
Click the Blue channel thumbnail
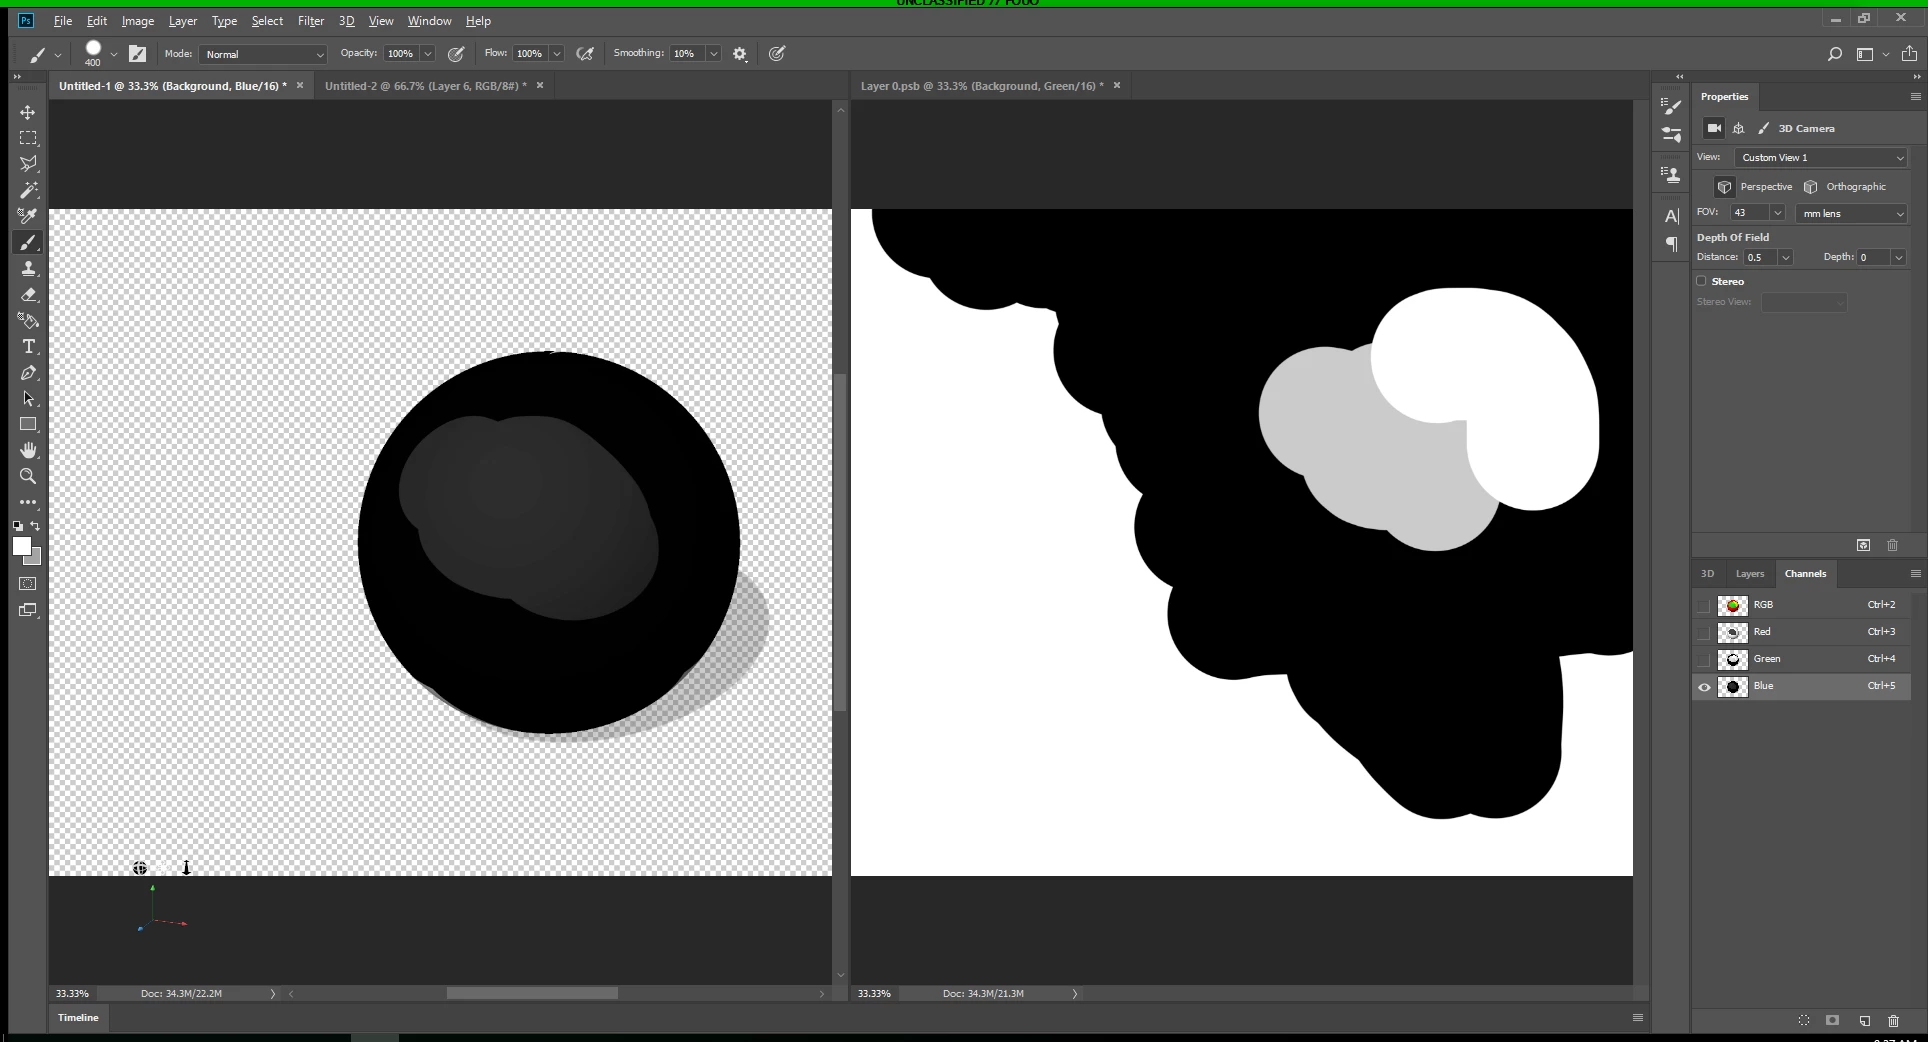click(1733, 686)
